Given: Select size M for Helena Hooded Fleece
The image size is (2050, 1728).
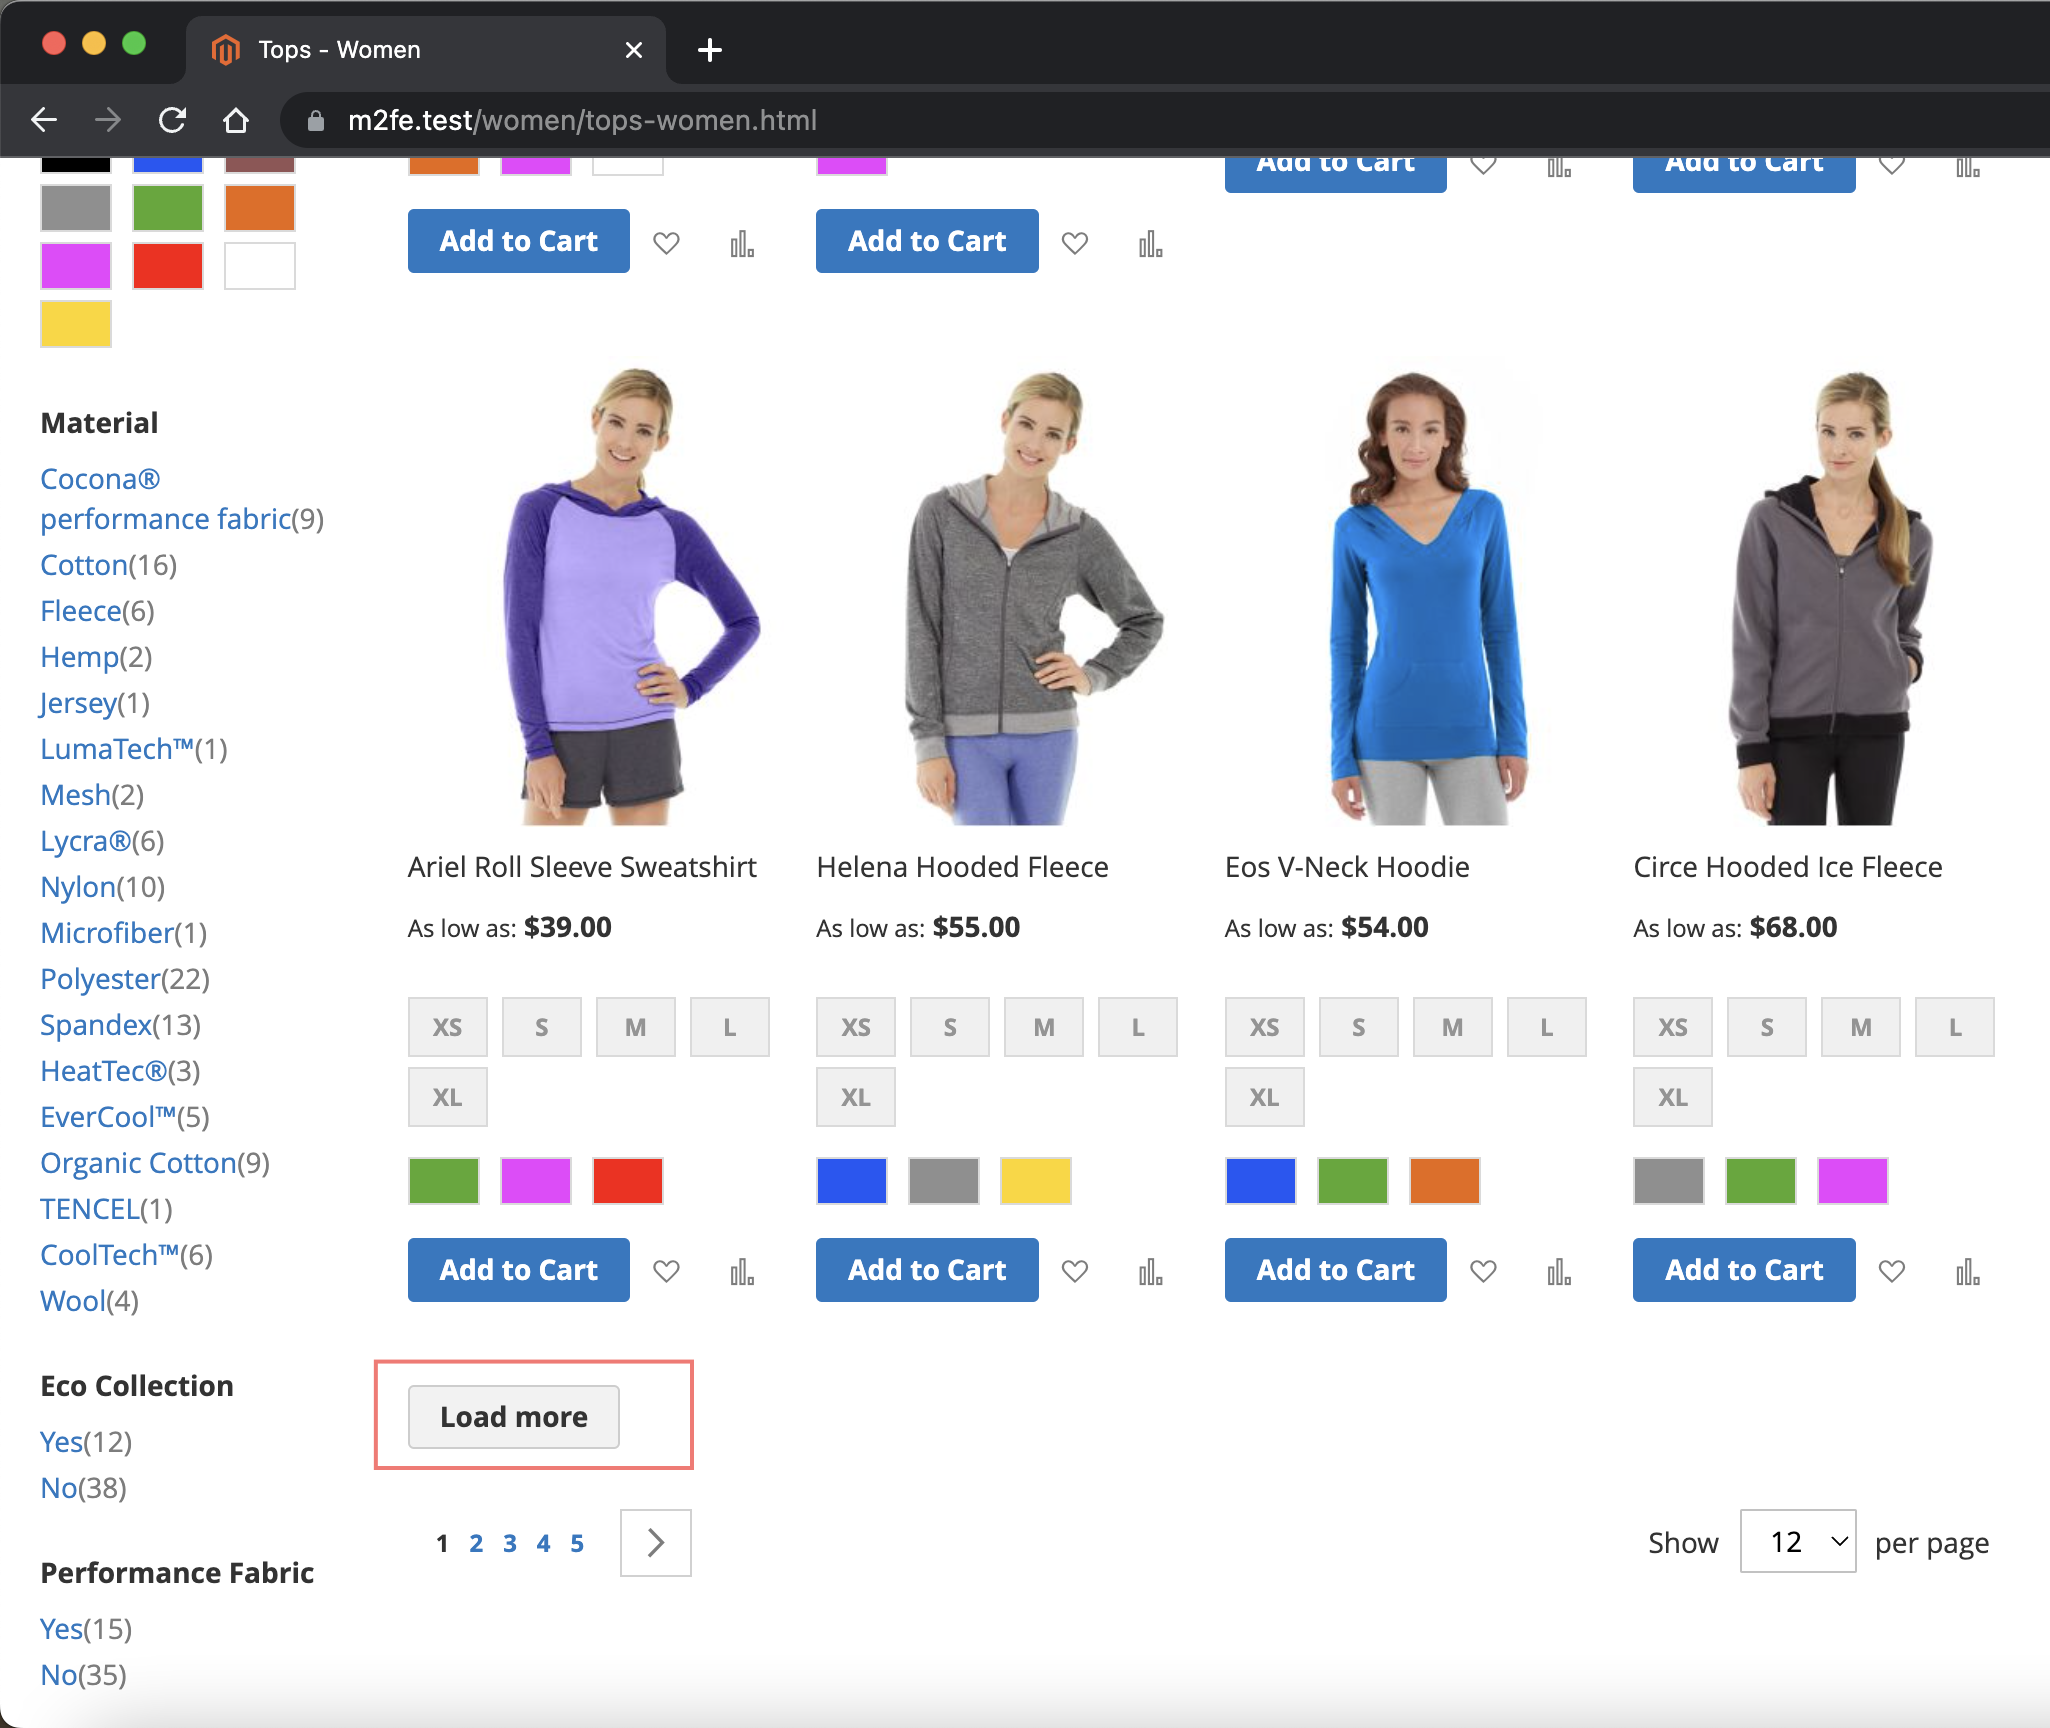Looking at the screenshot, I should 1043,1027.
